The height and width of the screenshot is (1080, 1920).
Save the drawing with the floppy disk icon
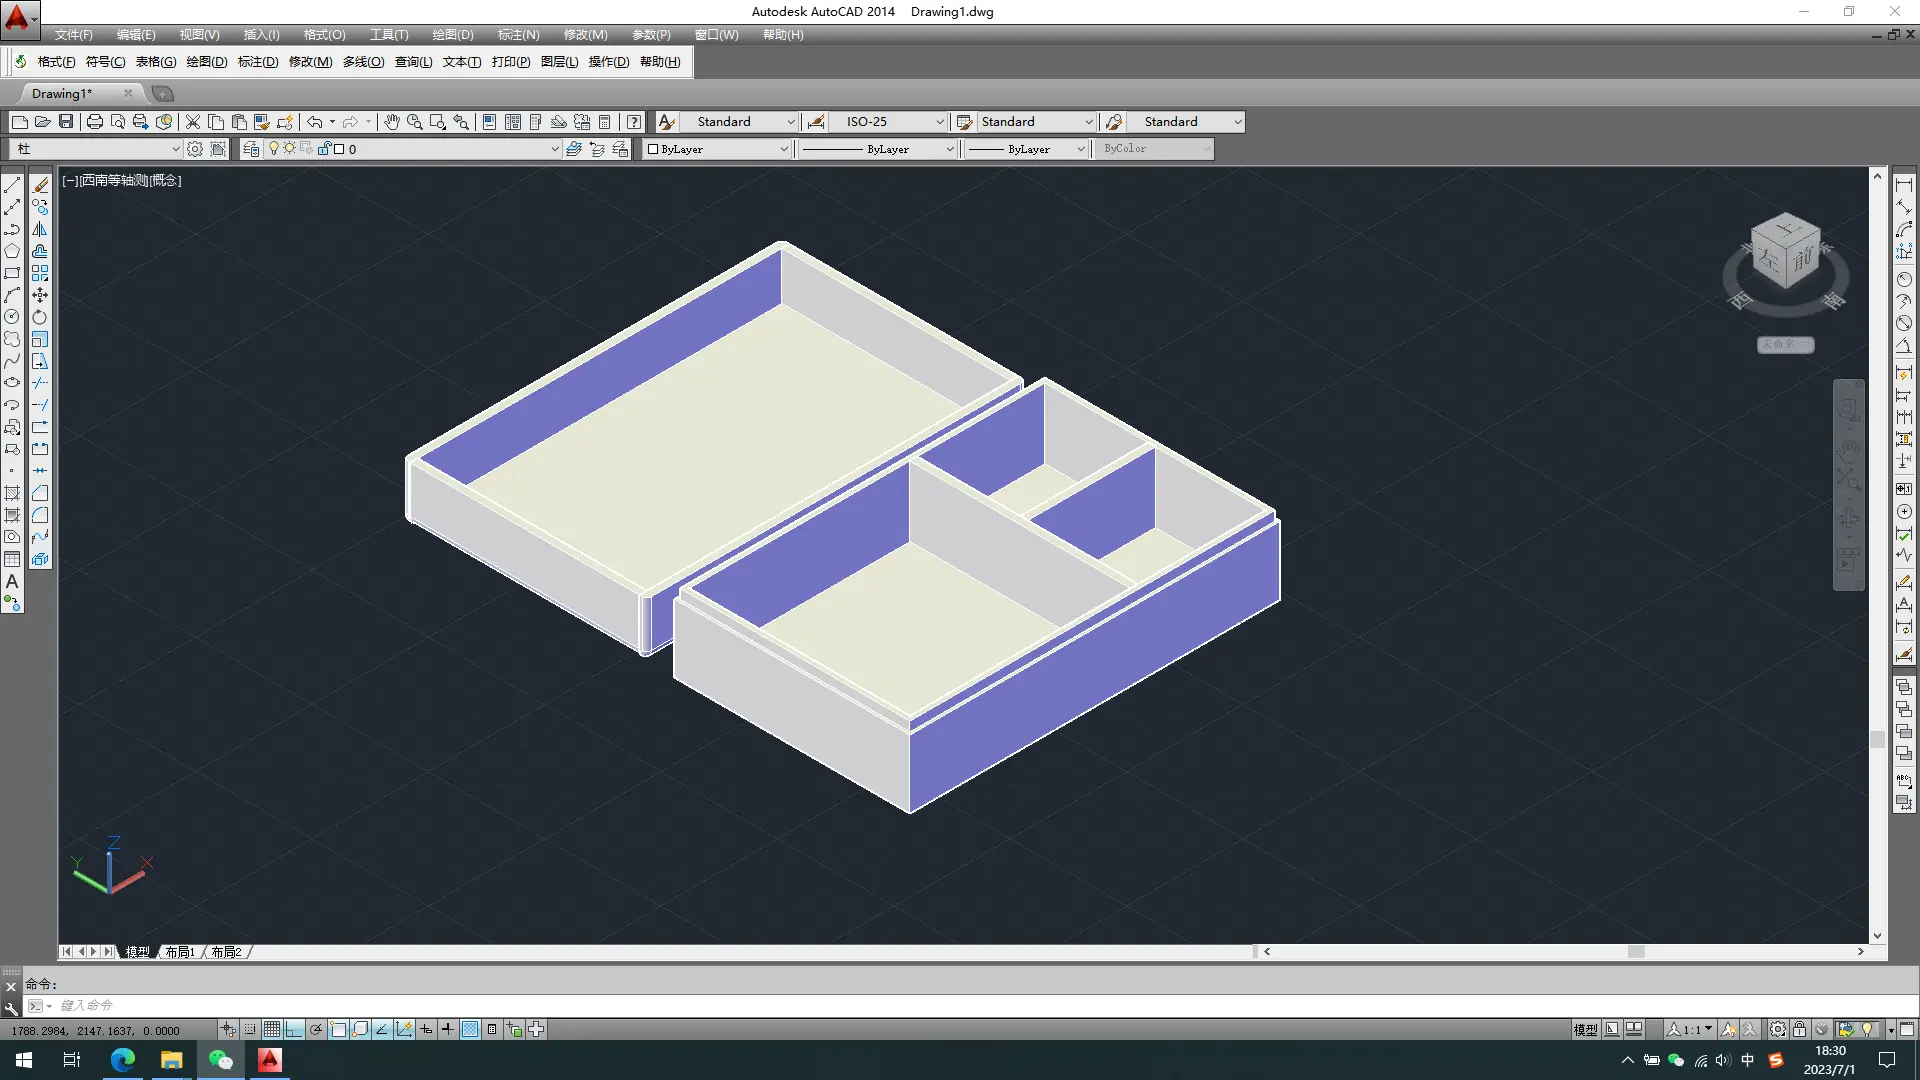pyautogui.click(x=66, y=122)
